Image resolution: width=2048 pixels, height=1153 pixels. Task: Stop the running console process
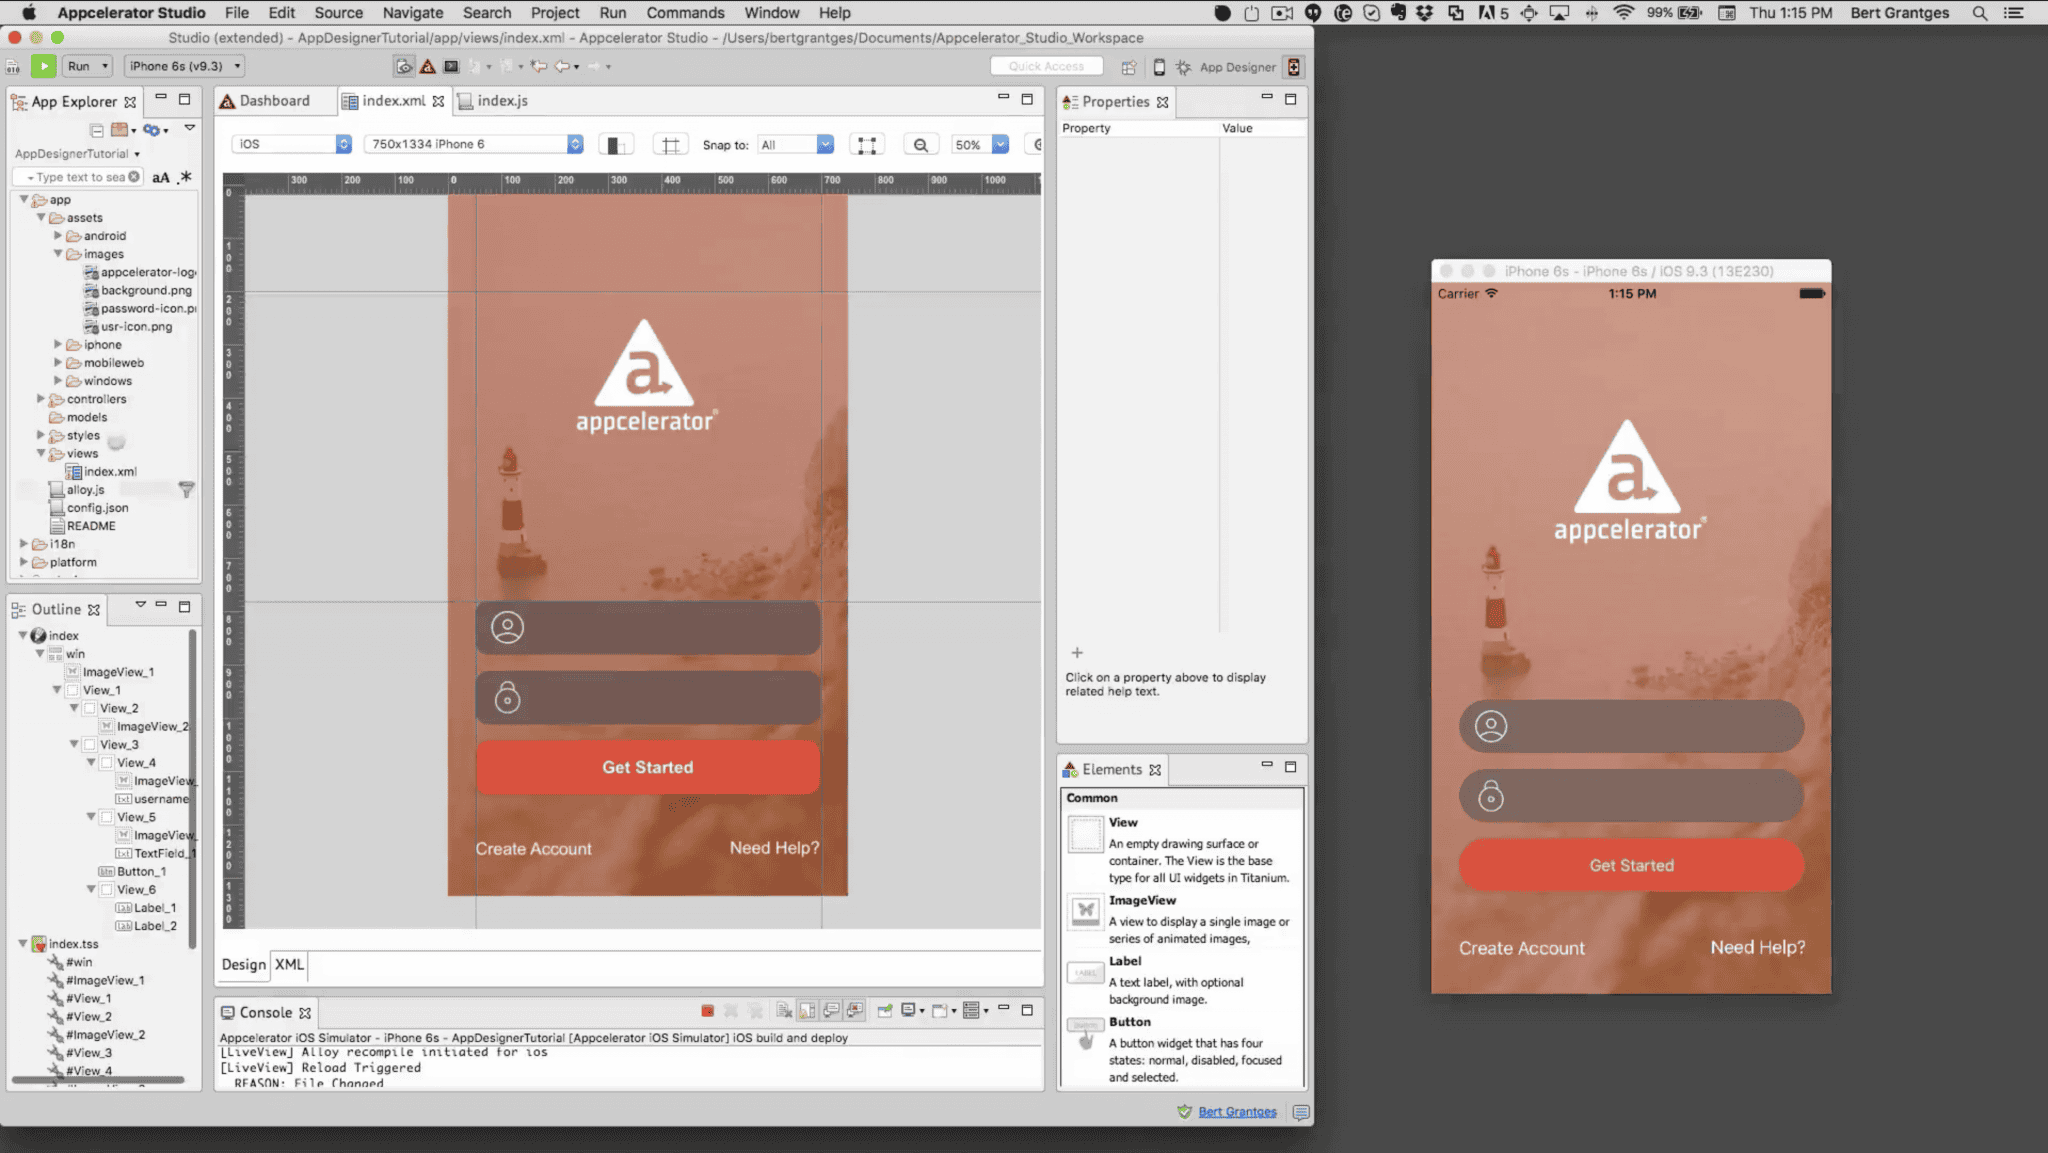707,1011
